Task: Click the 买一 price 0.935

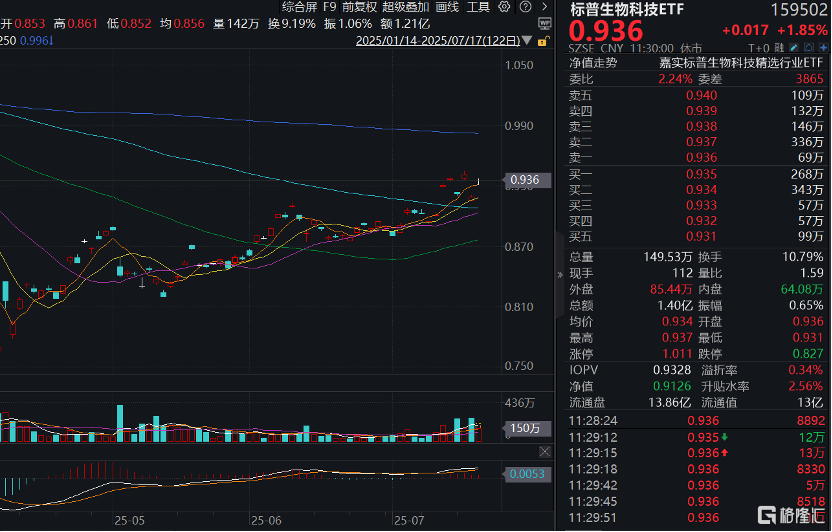Action: [x=701, y=174]
